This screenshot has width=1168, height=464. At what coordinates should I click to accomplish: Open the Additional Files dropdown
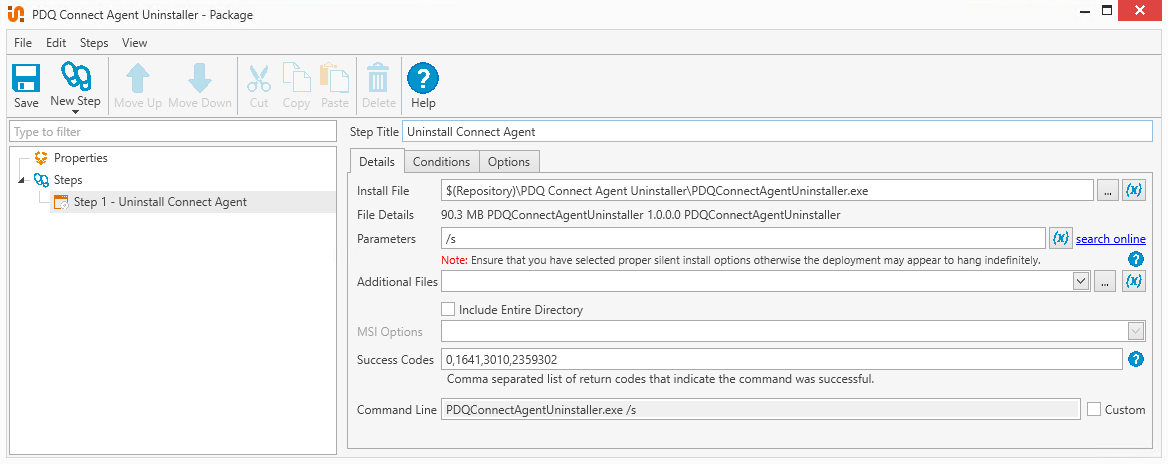click(x=1081, y=282)
